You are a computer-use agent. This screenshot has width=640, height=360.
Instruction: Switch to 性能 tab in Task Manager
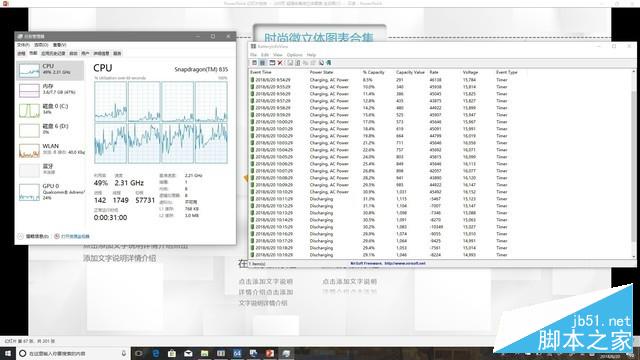point(33,53)
